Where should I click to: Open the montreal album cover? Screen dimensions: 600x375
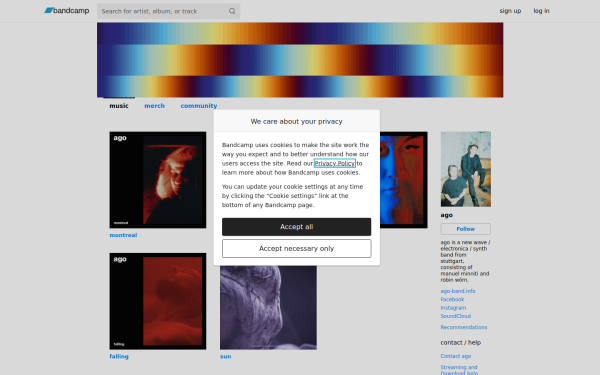click(x=158, y=180)
